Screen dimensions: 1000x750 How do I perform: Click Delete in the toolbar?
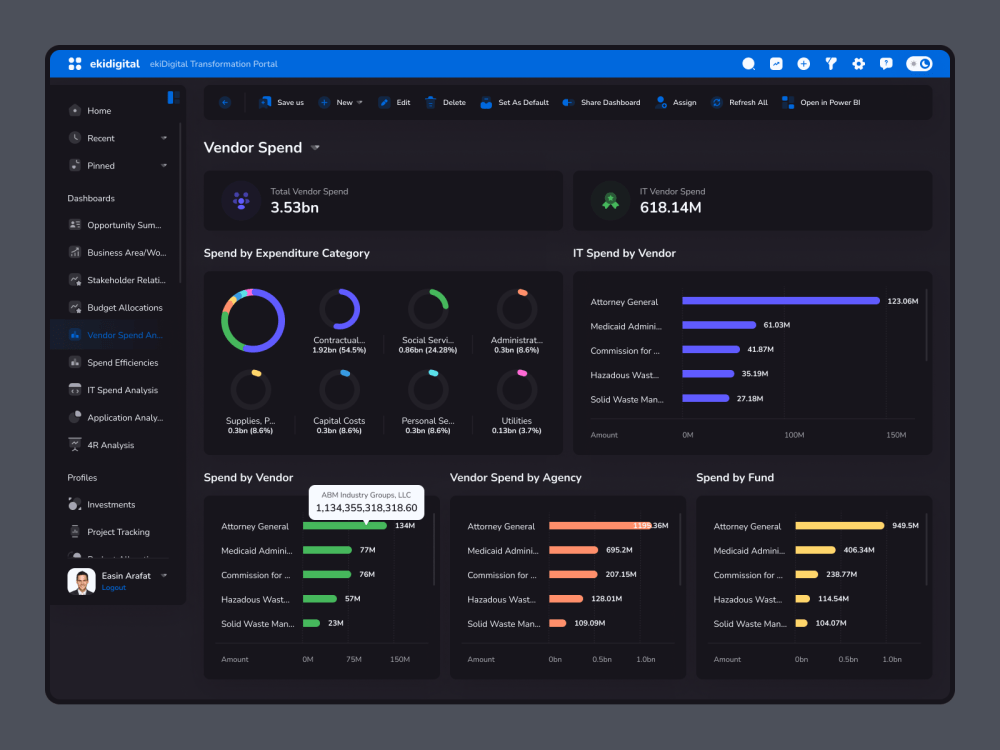click(445, 102)
